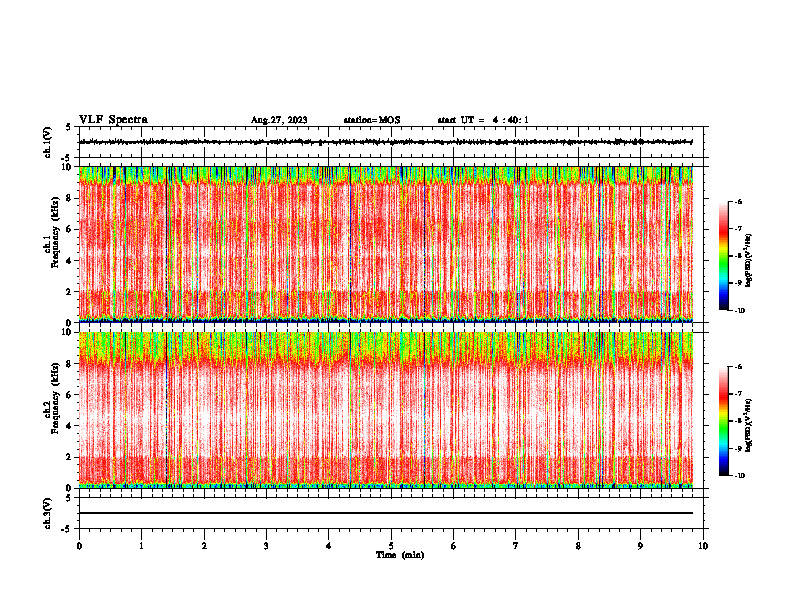Screen dimensions: 792x612
Task: Click the ch.1 voltage waveform trace
Action: 385,142
